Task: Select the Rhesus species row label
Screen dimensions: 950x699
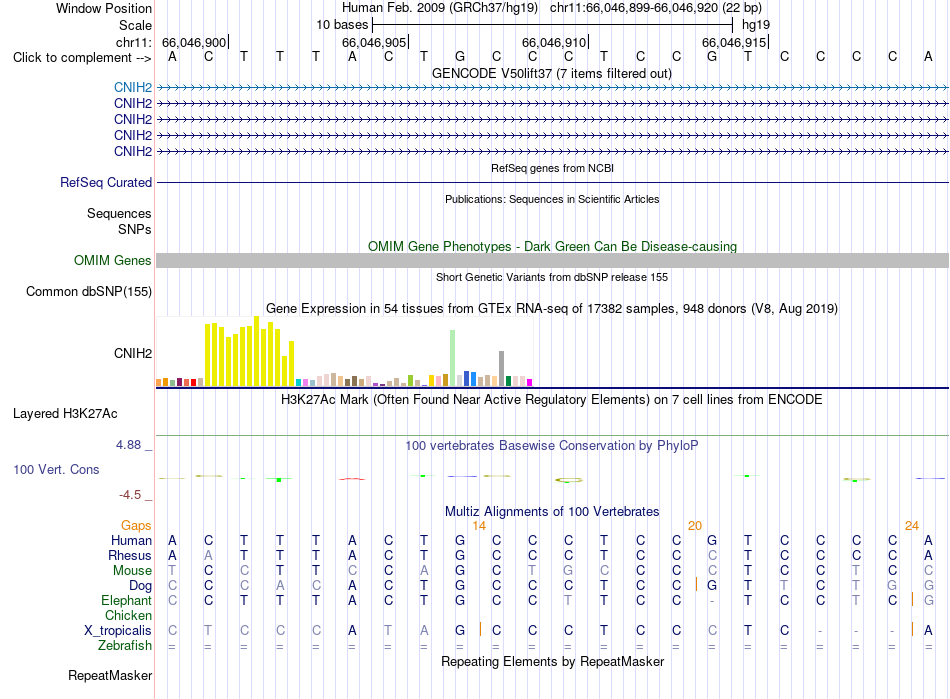Action: click(130, 555)
